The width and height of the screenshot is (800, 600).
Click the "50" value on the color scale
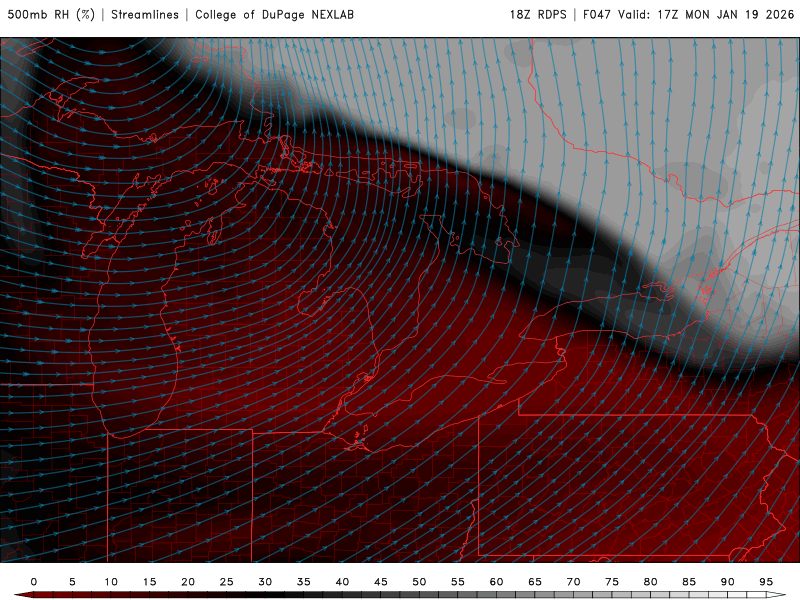(419, 582)
